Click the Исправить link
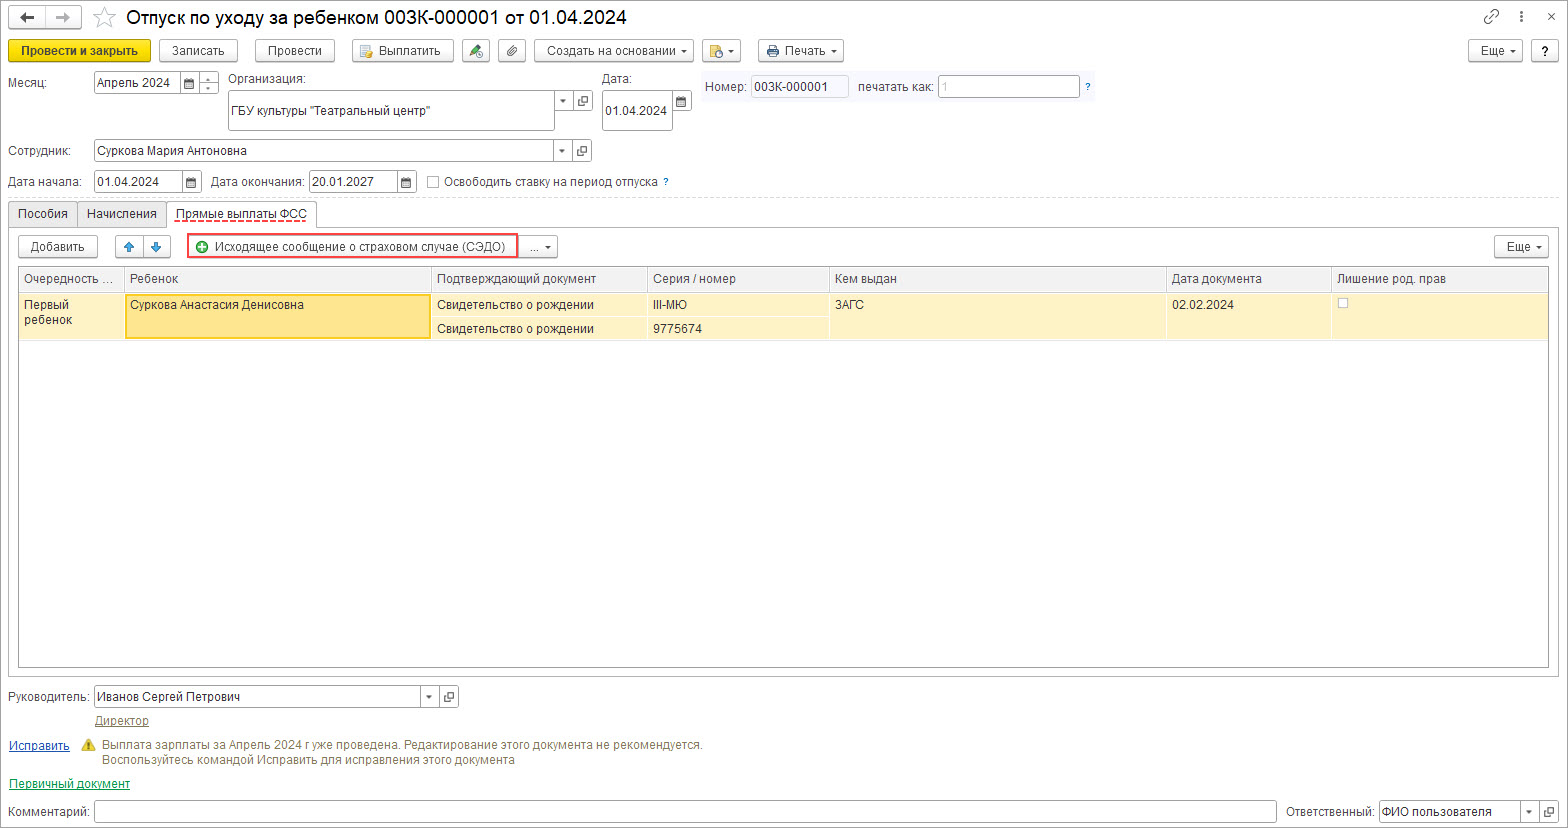1568x828 pixels. 40,746
